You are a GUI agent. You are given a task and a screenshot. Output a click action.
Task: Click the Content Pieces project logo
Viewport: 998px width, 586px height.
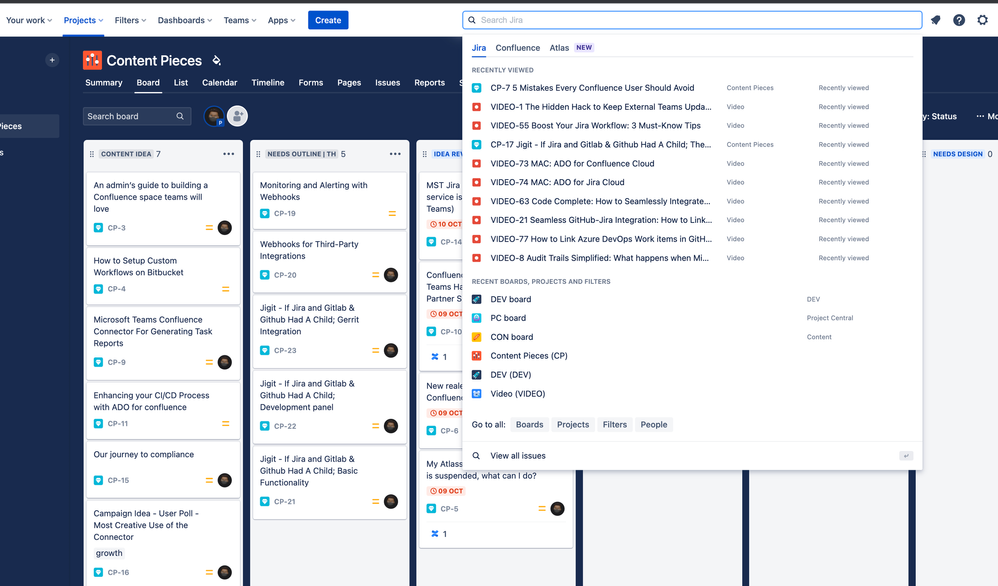[92, 60]
